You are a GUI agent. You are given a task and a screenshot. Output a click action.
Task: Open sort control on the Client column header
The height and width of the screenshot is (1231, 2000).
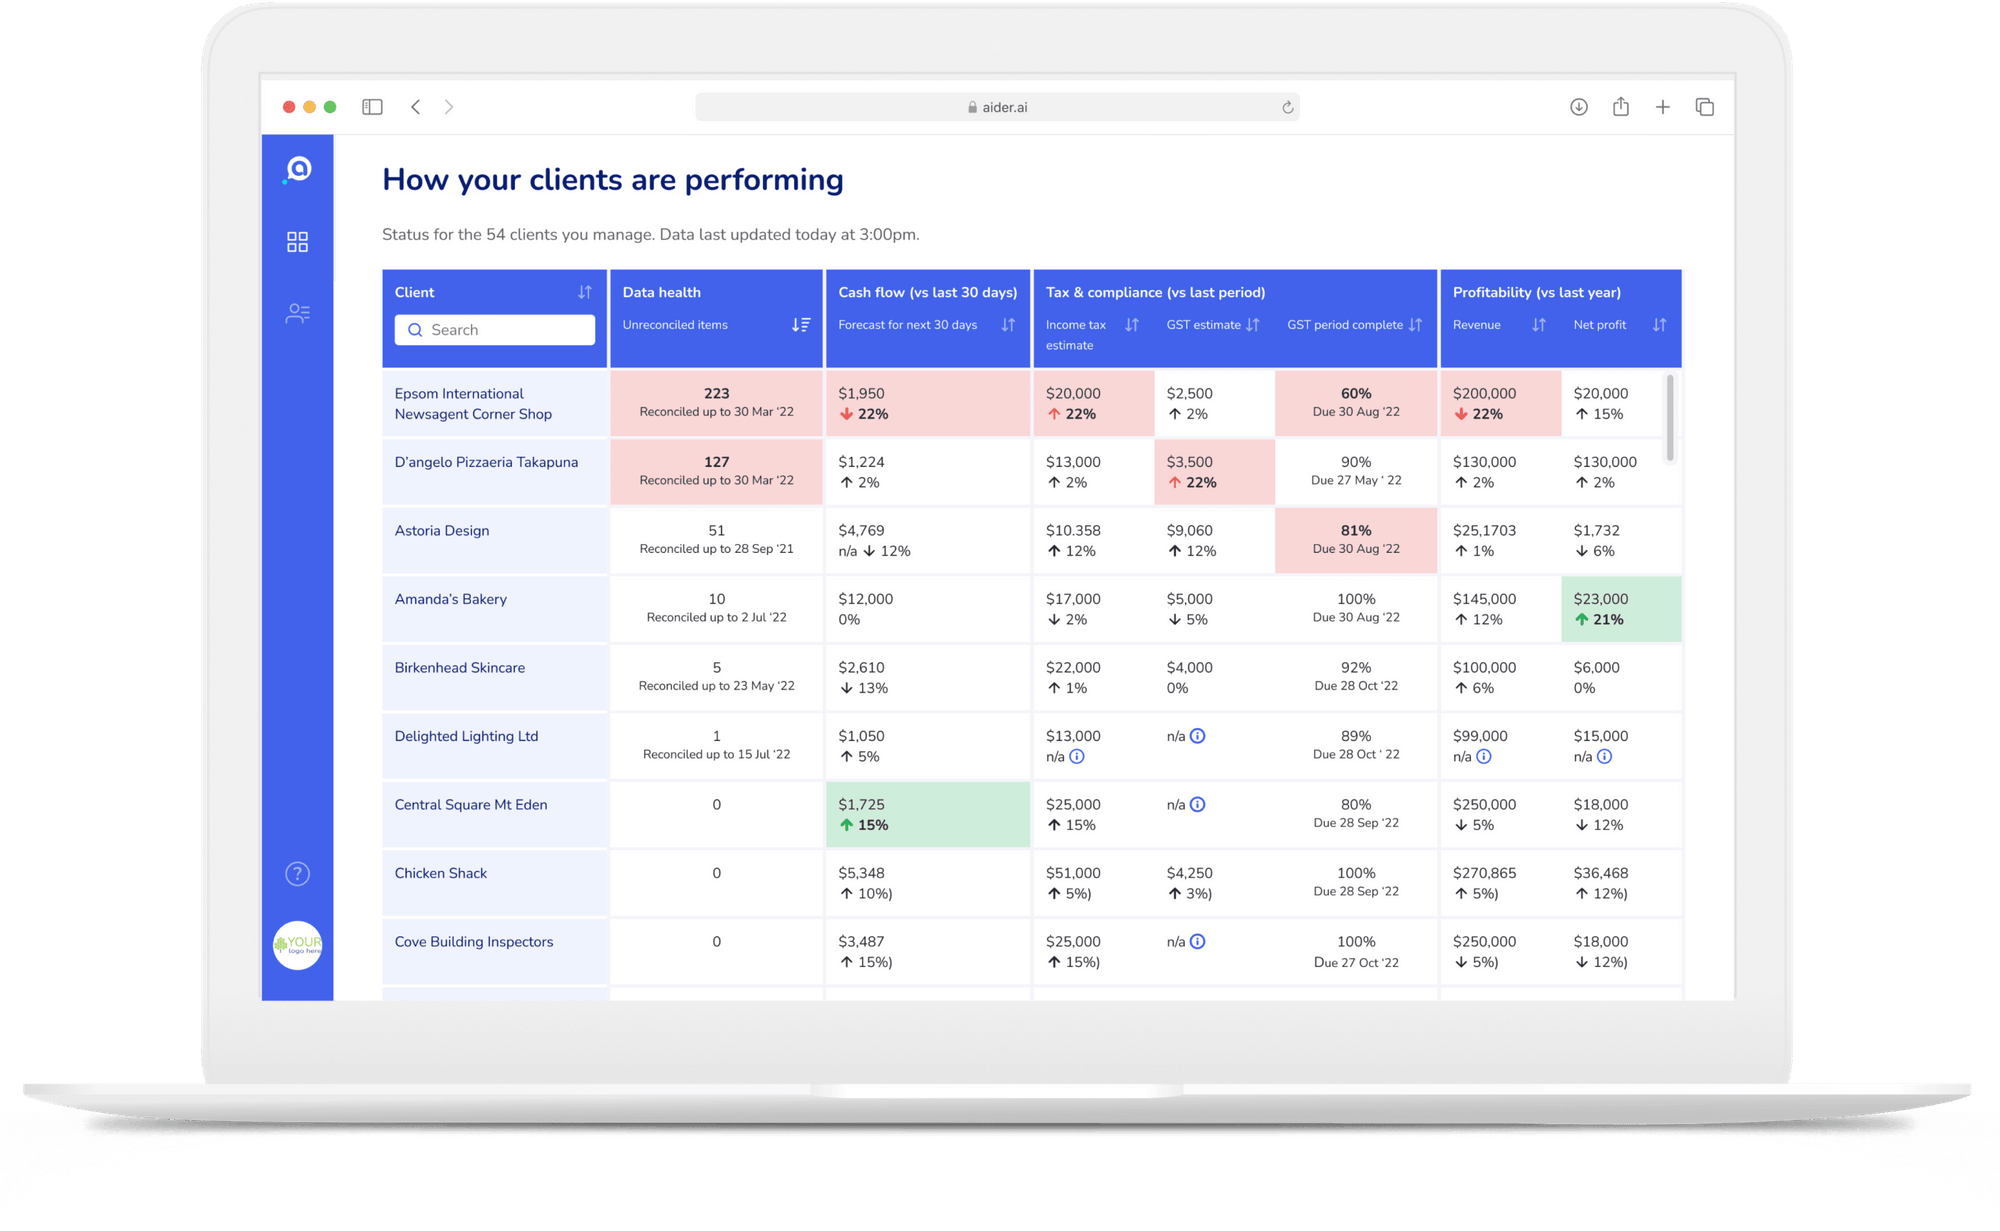[585, 291]
